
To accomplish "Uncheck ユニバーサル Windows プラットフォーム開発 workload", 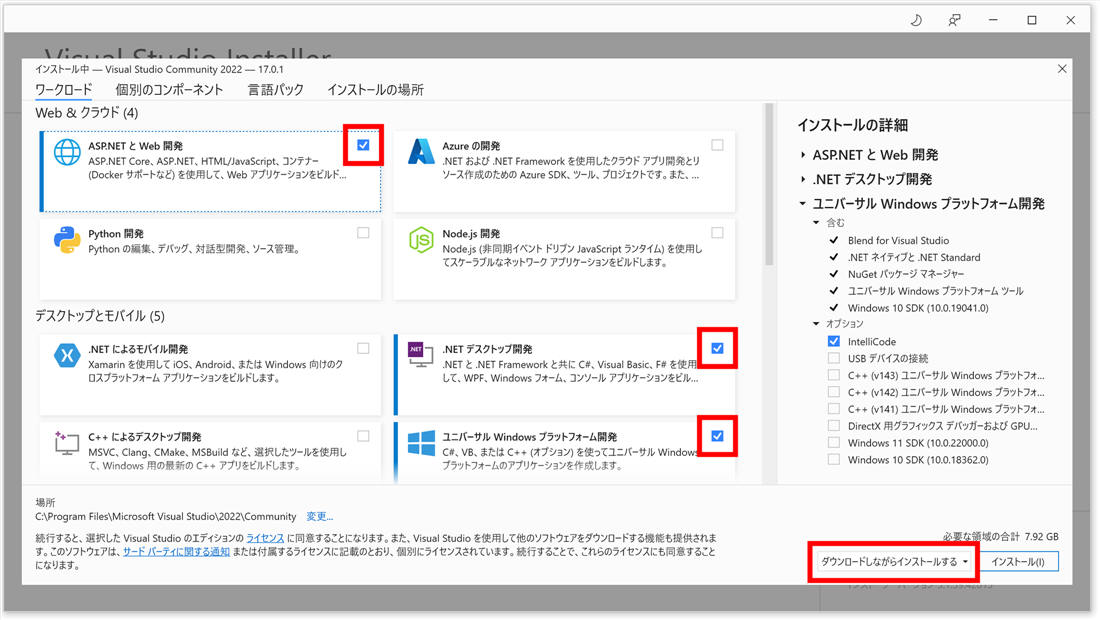I will pos(717,436).
